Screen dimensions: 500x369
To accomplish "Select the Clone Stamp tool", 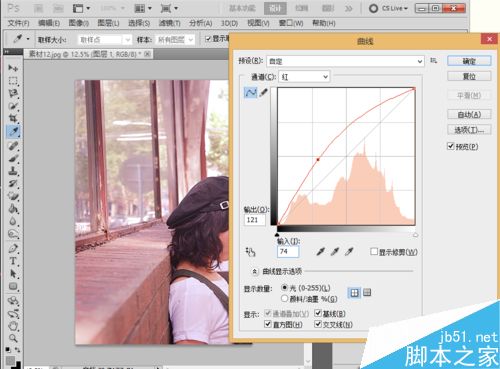I will 13,171.
